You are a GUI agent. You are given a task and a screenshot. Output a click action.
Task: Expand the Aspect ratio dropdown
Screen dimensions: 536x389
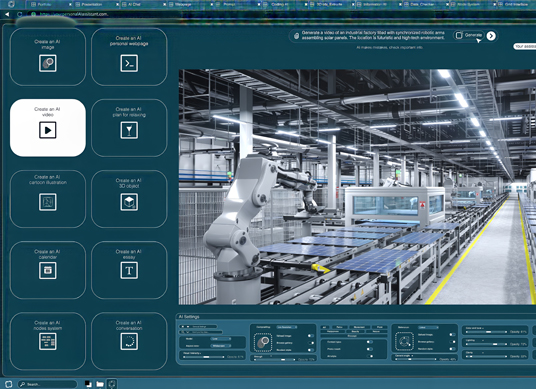pos(220,346)
